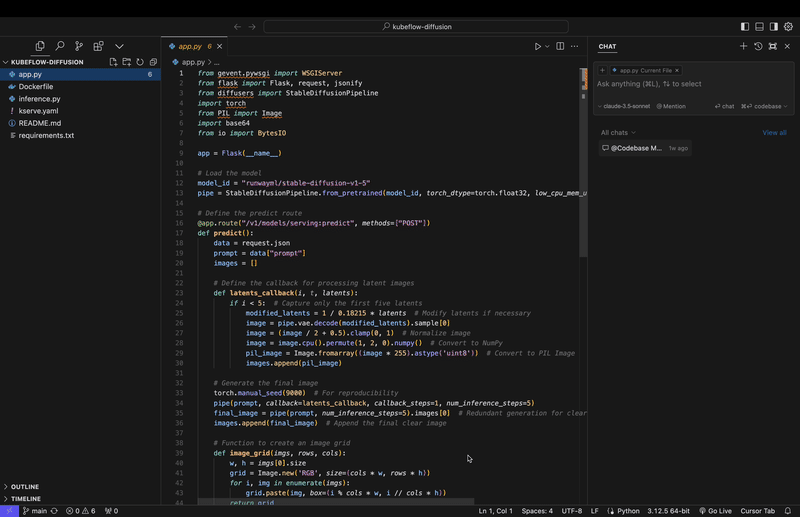
Task: Click the @ Mention button
Action: (671, 106)
